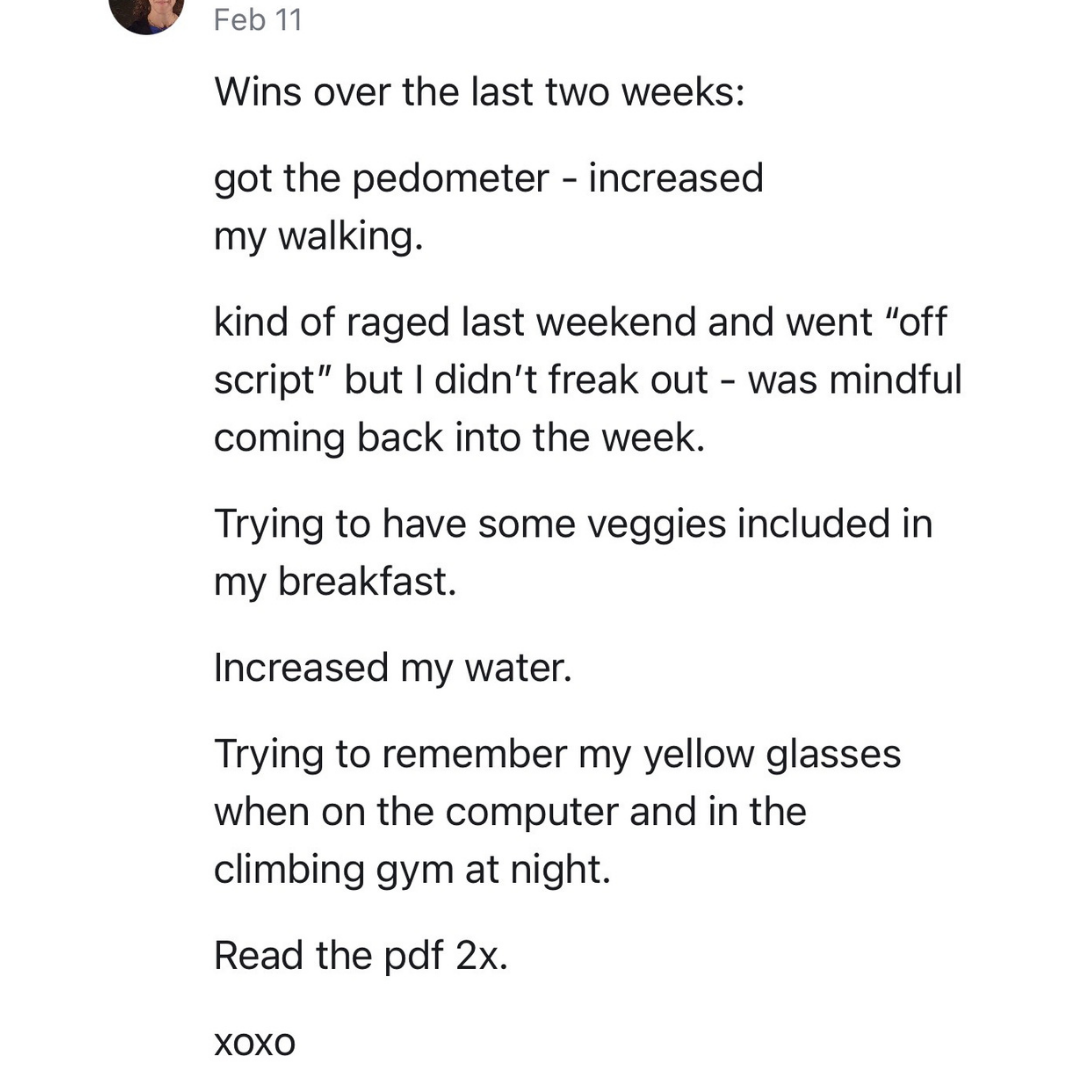The height and width of the screenshot is (1080, 1080).
Task: Click the Feb 11 post timestamp
Action: [257, 20]
